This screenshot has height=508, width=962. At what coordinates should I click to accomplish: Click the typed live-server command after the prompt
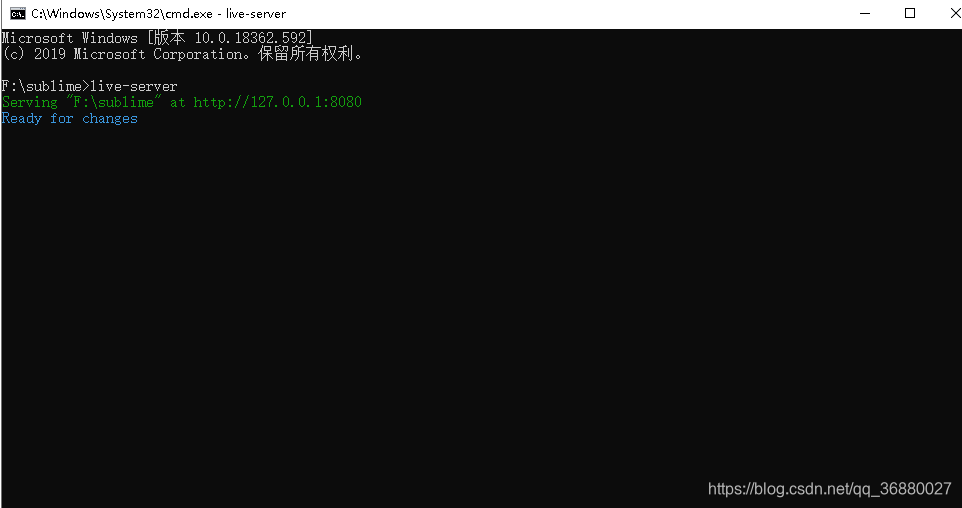point(134,87)
